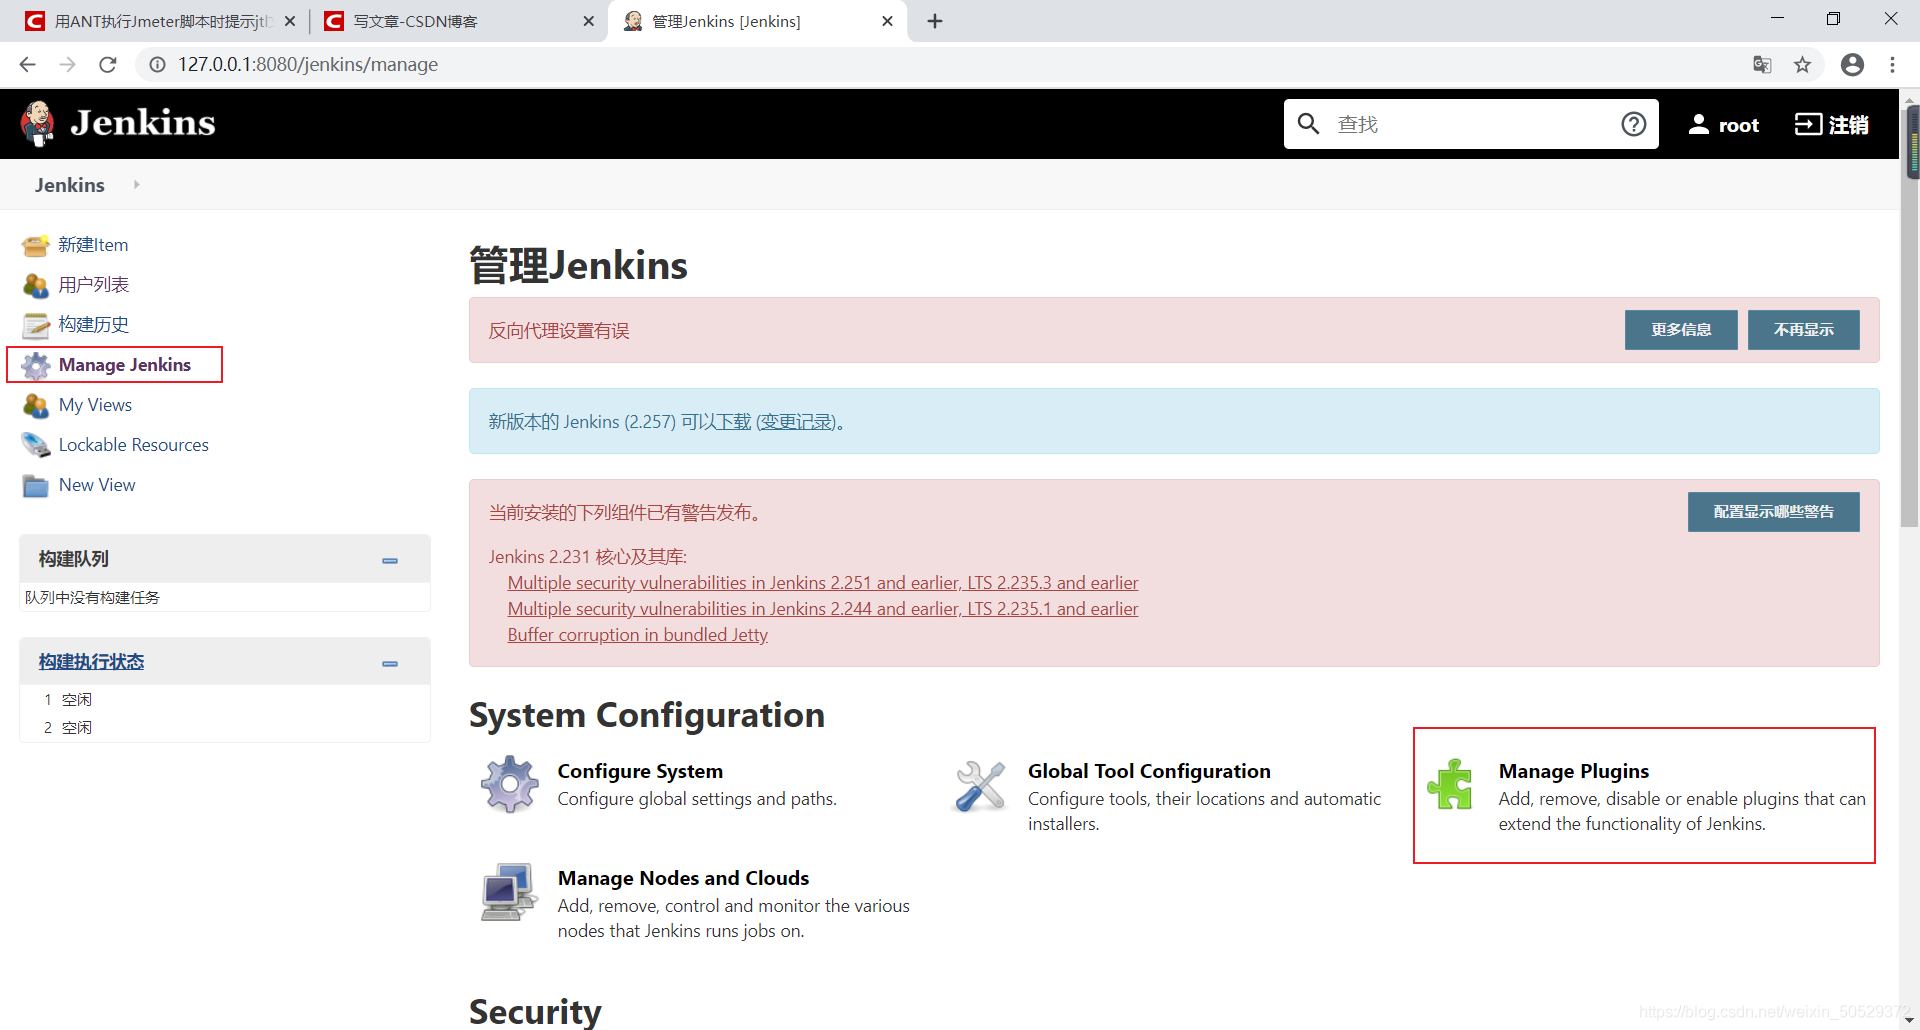
Task: Click the New View folder icon
Action: click(36, 485)
